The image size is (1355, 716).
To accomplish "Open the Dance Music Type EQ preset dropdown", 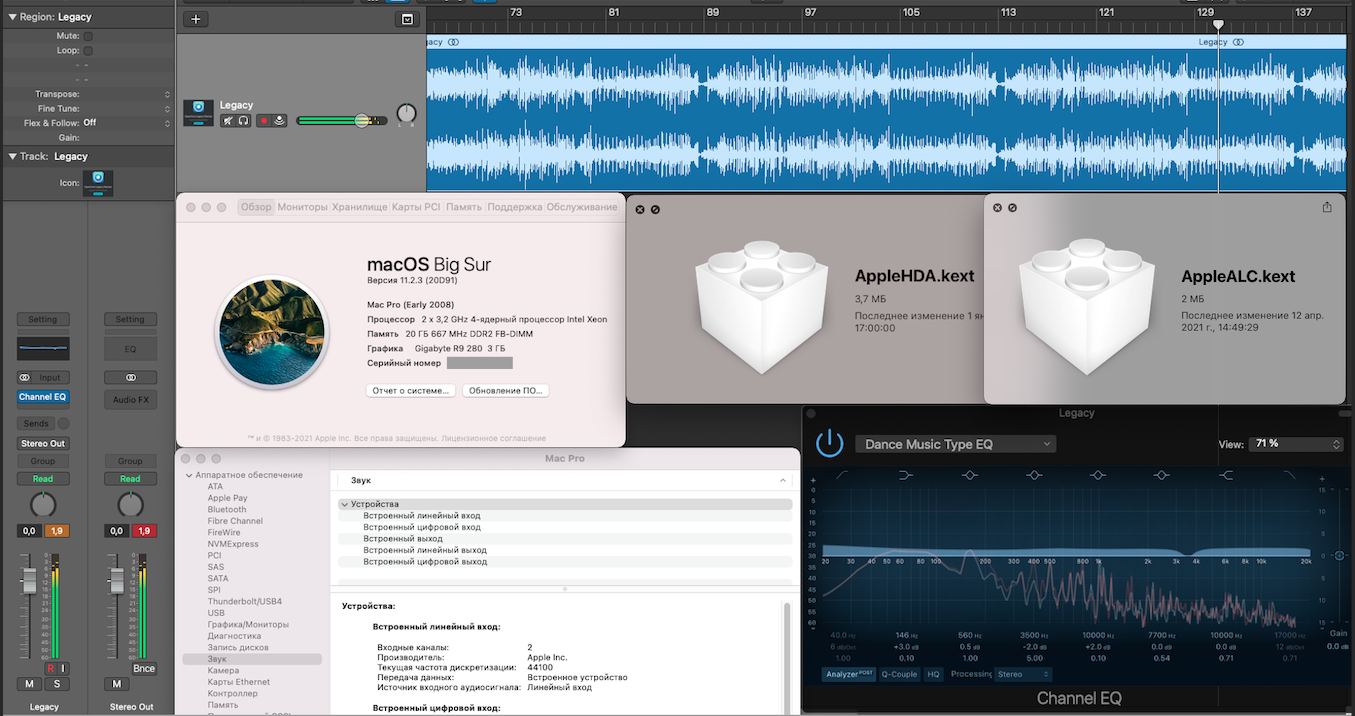I will click(955, 444).
